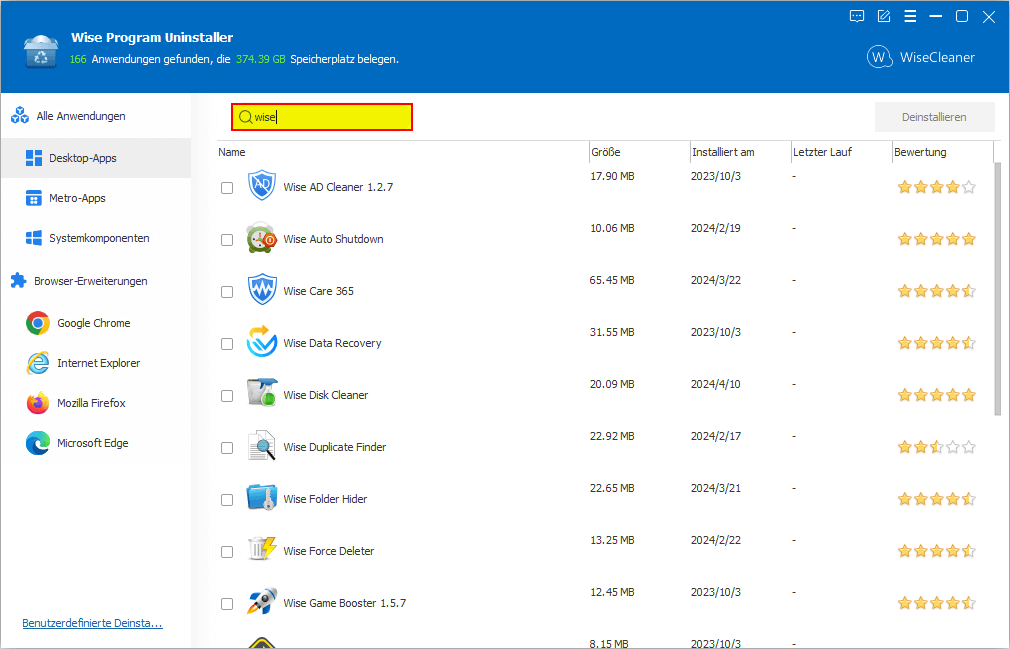Image resolution: width=1010 pixels, height=649 pixels.
Task: Click the Browser-Erweiterungen puzzle icon
Action: click(x=19, y=281)
